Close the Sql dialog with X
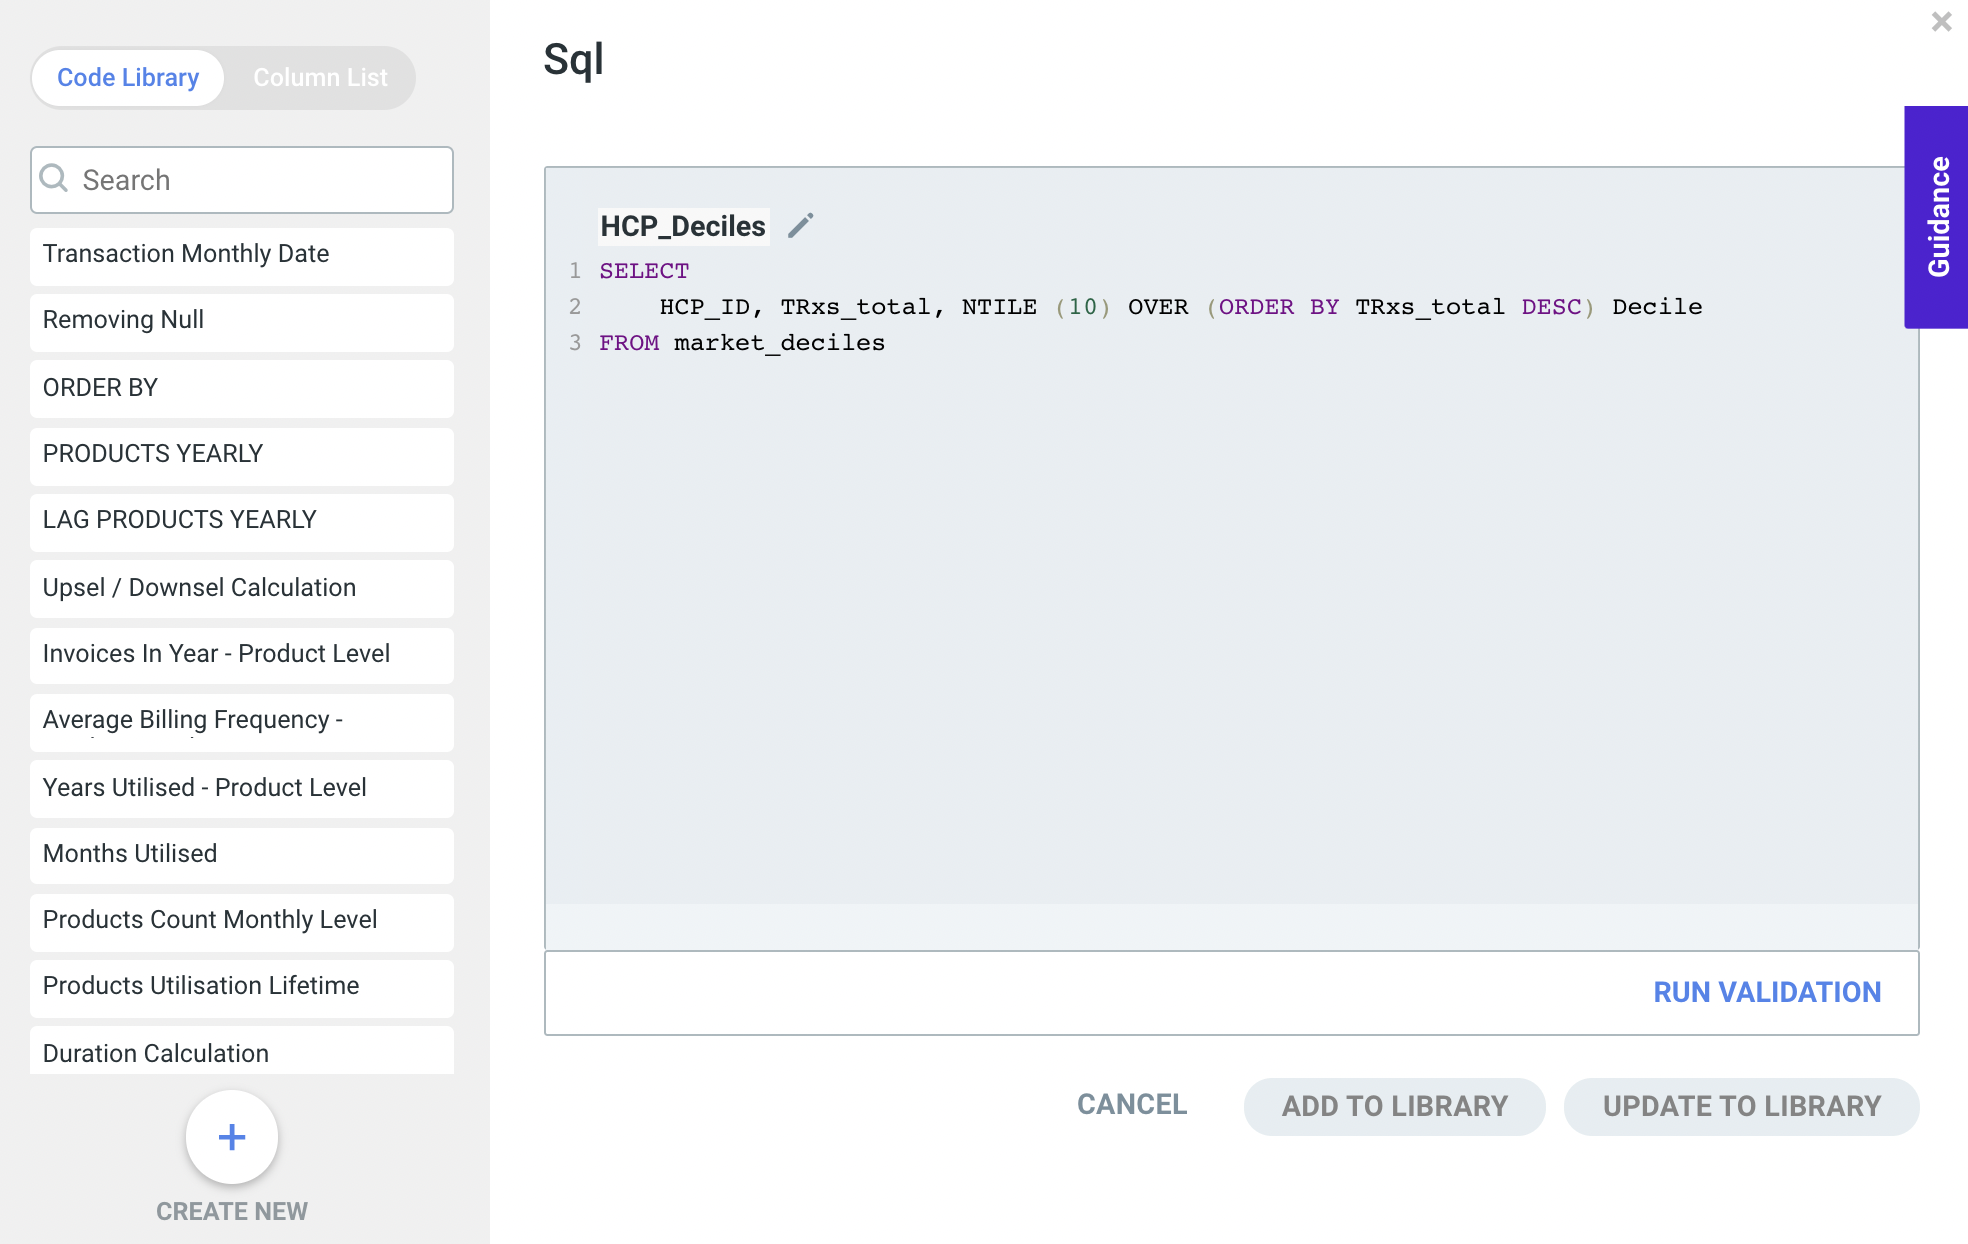This screenshot has height=1244, width=1968. point(1941,22)
